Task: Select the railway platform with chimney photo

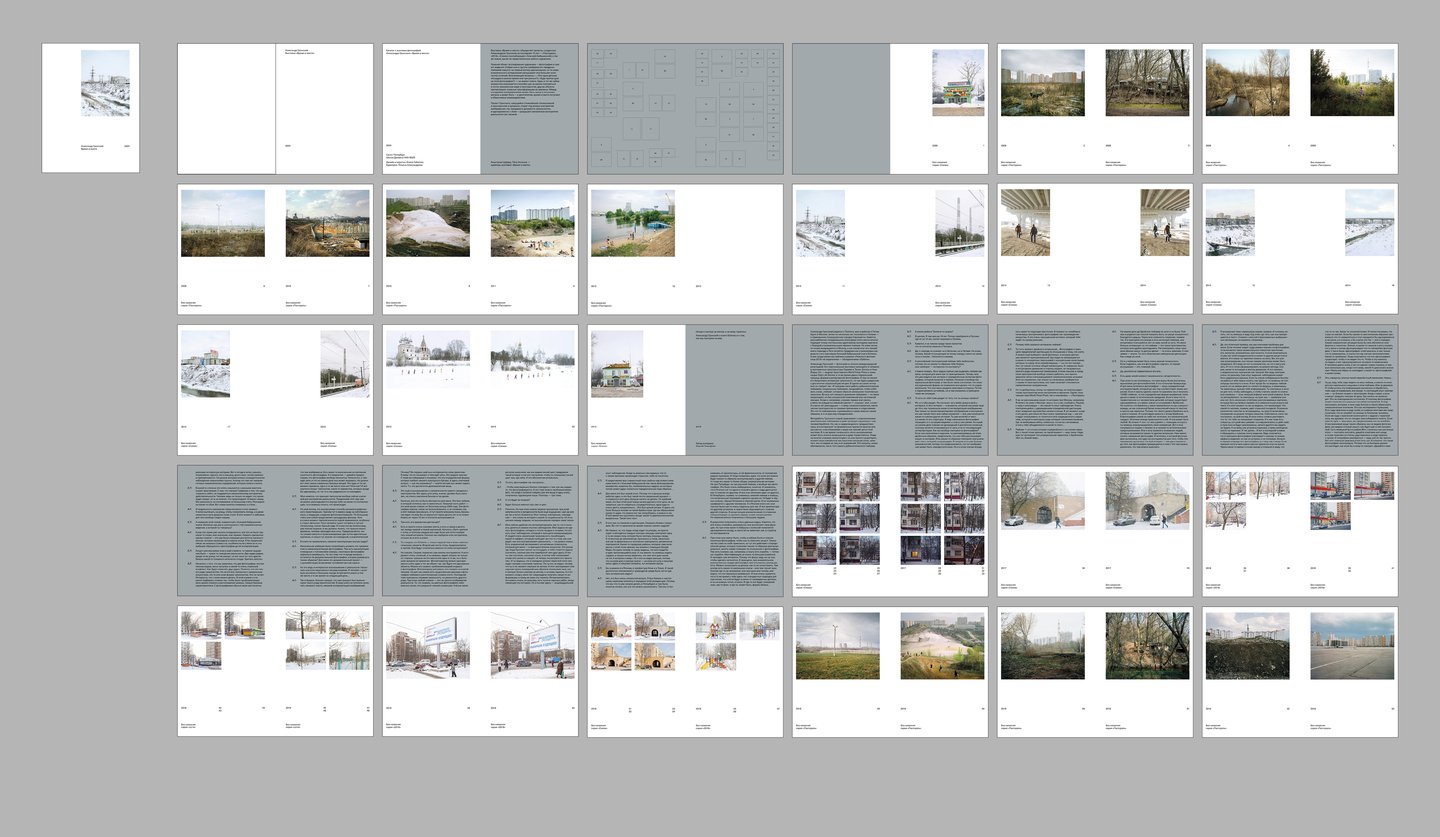Action: click(x=959, y=223)
